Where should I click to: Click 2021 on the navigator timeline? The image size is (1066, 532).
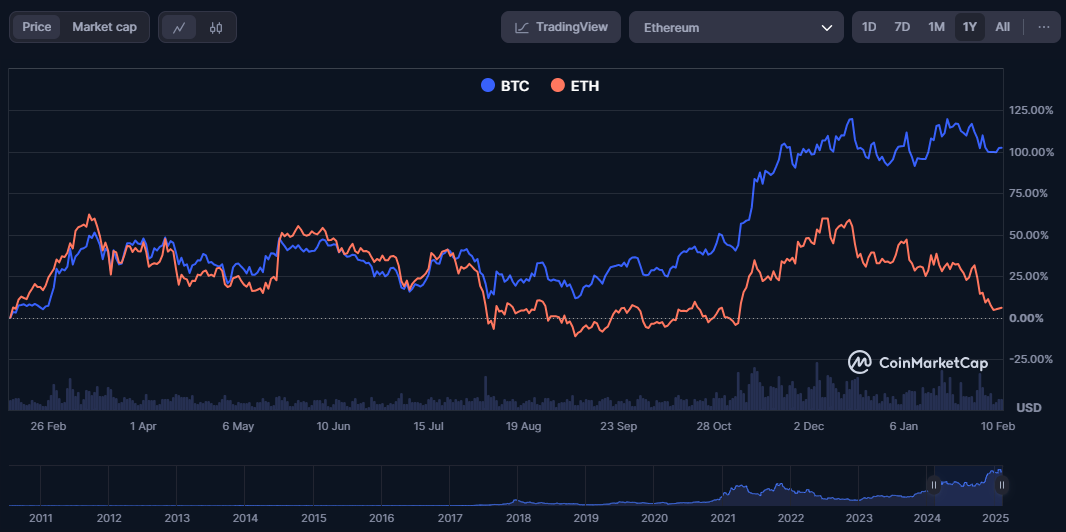coord(723,518)
